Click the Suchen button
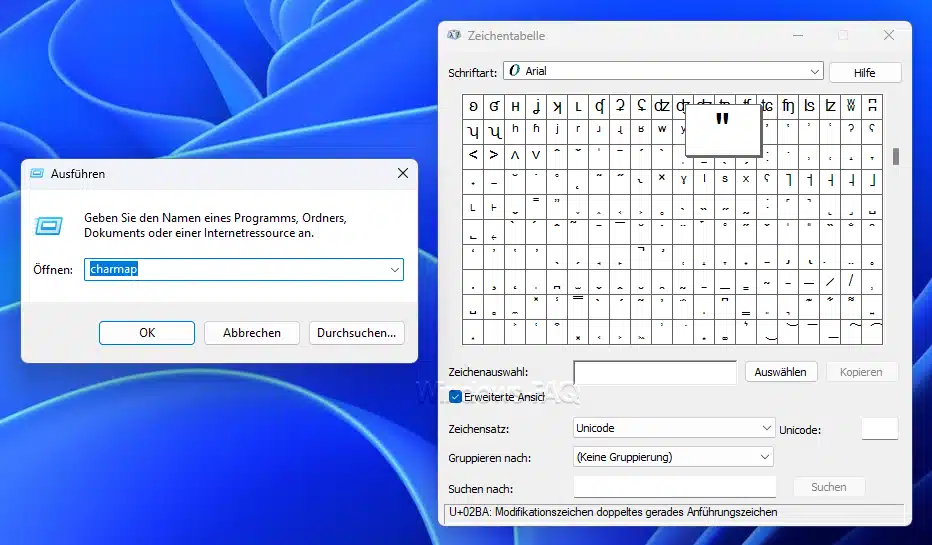This screenshot has width=932, height=545. (x=829, y=487)
